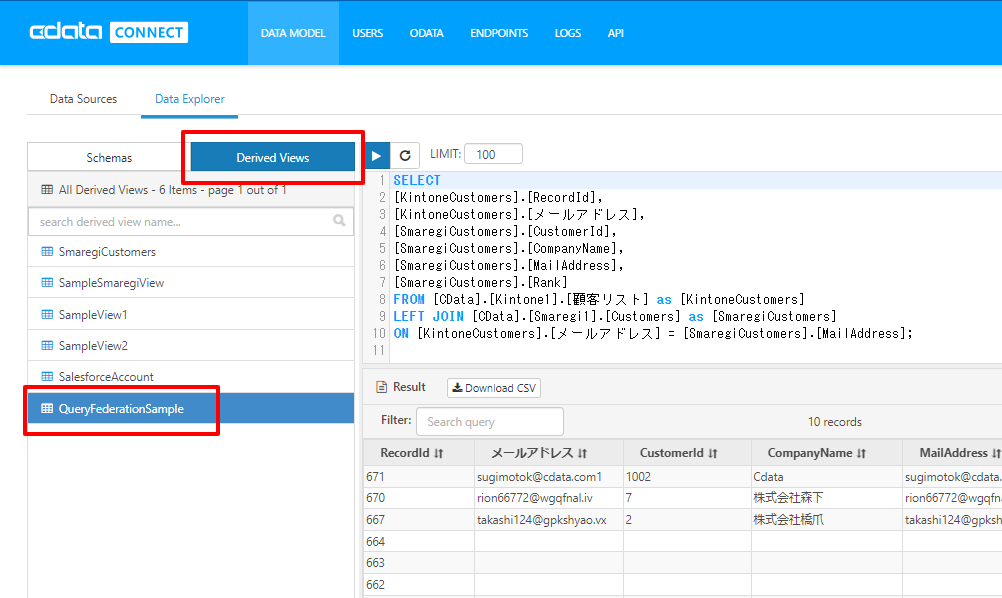Sort by メールアドレス using its sort arrows
The image size is (1002, 598).
pos(582,453)
